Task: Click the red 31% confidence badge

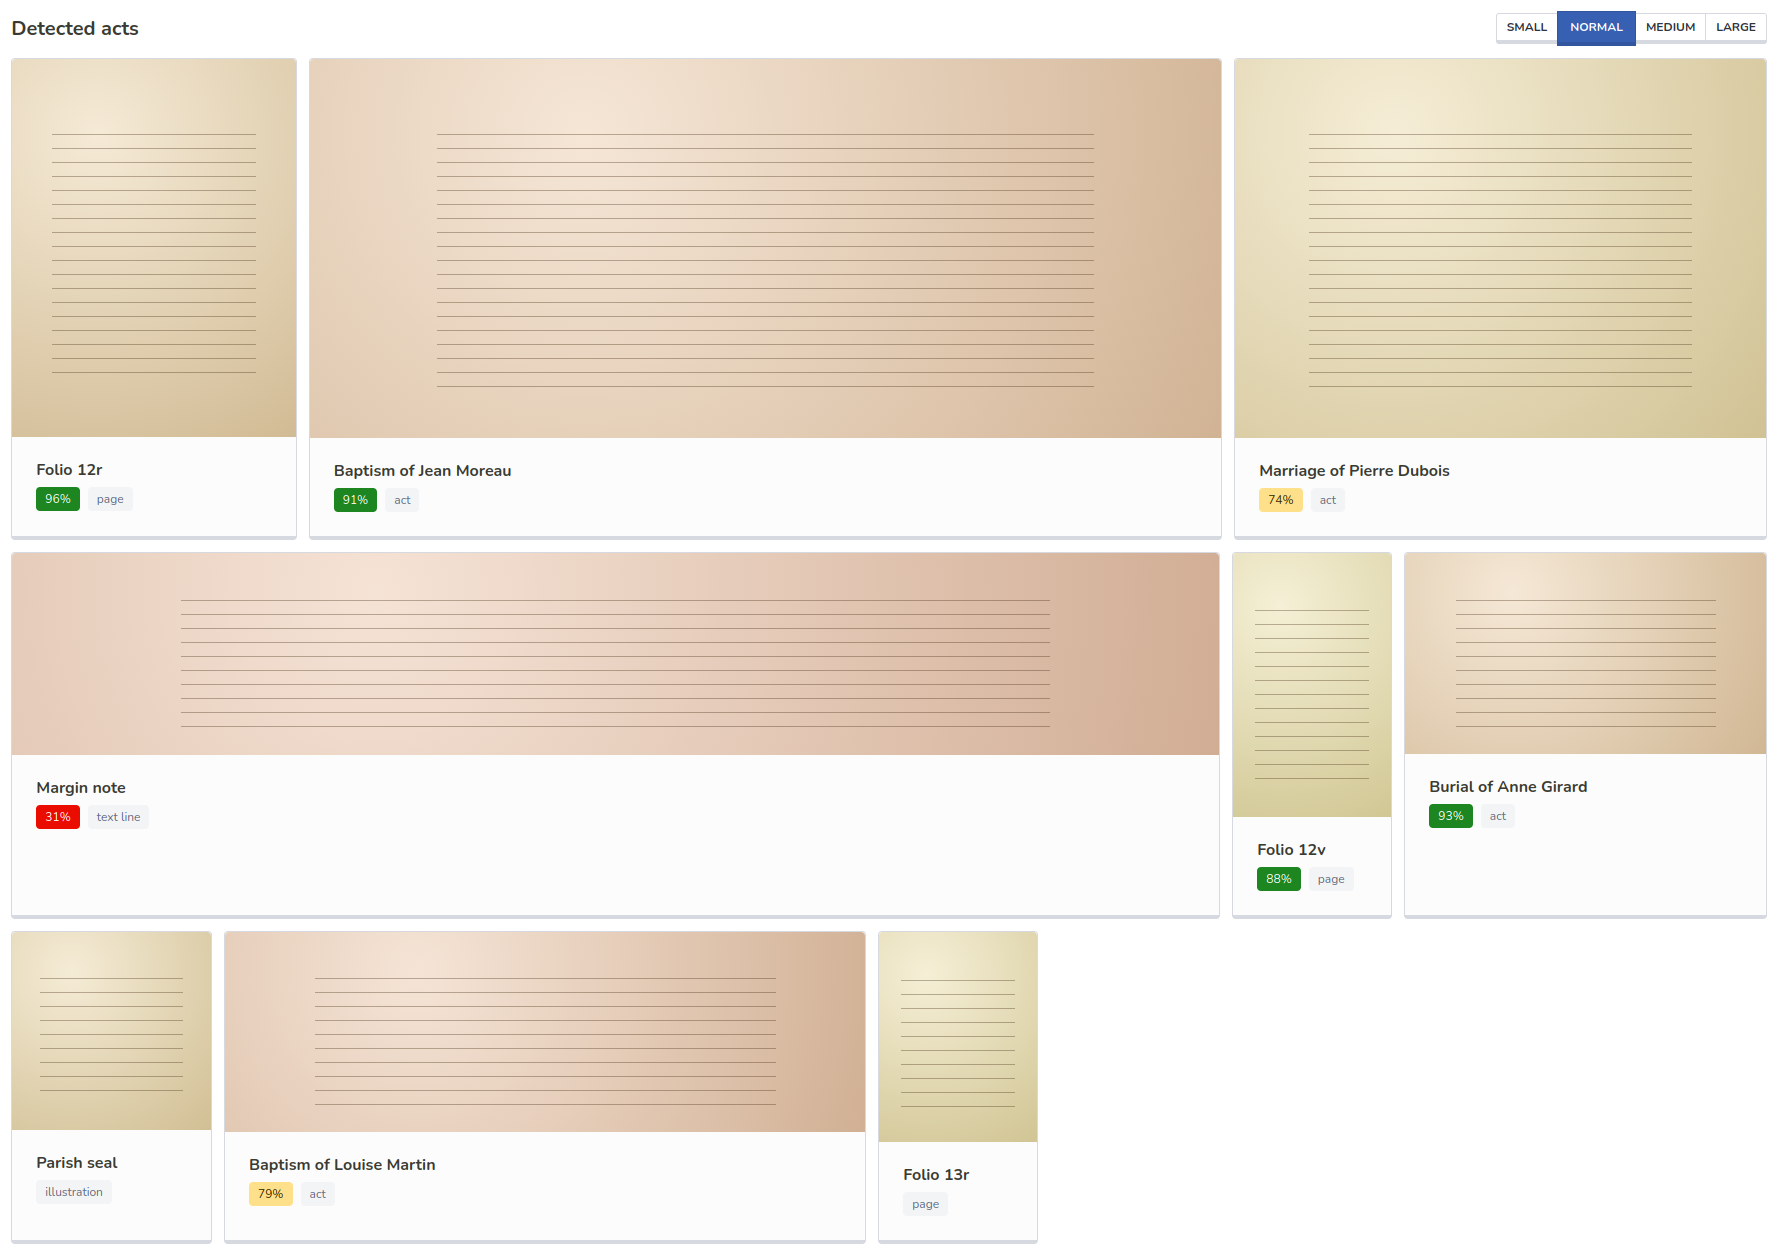Action: [58, 817]
